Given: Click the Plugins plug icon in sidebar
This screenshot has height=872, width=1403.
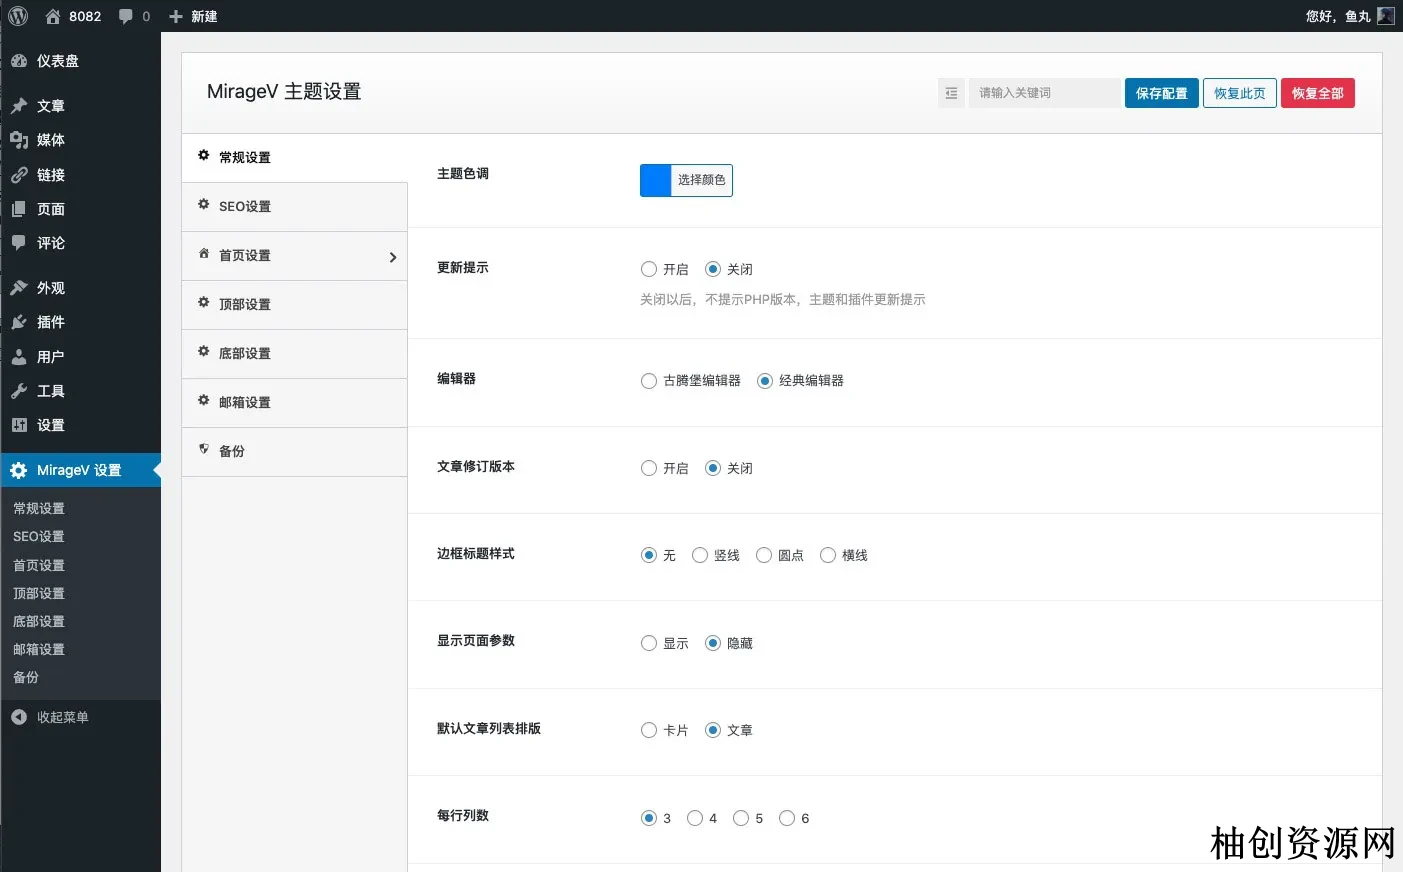Looking at the screenshot, I should 19,322.
